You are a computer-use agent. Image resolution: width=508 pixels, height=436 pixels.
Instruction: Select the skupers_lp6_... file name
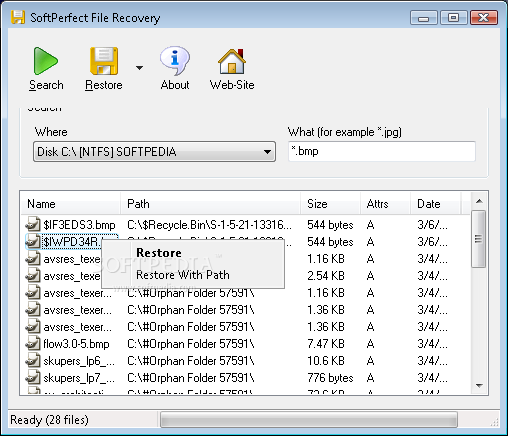[x=79, y=361]
